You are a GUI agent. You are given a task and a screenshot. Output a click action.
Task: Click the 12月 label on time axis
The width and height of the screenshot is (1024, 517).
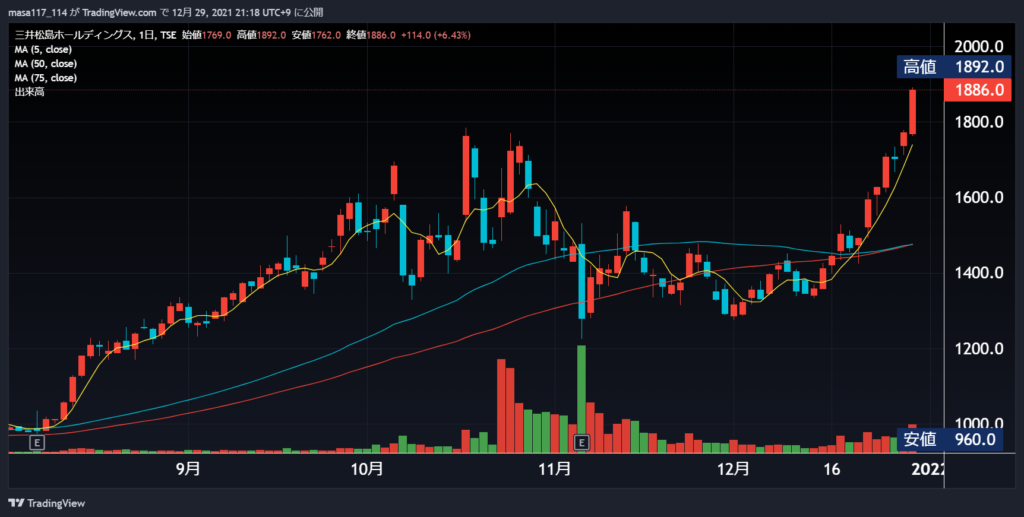(x=733, y=469)
